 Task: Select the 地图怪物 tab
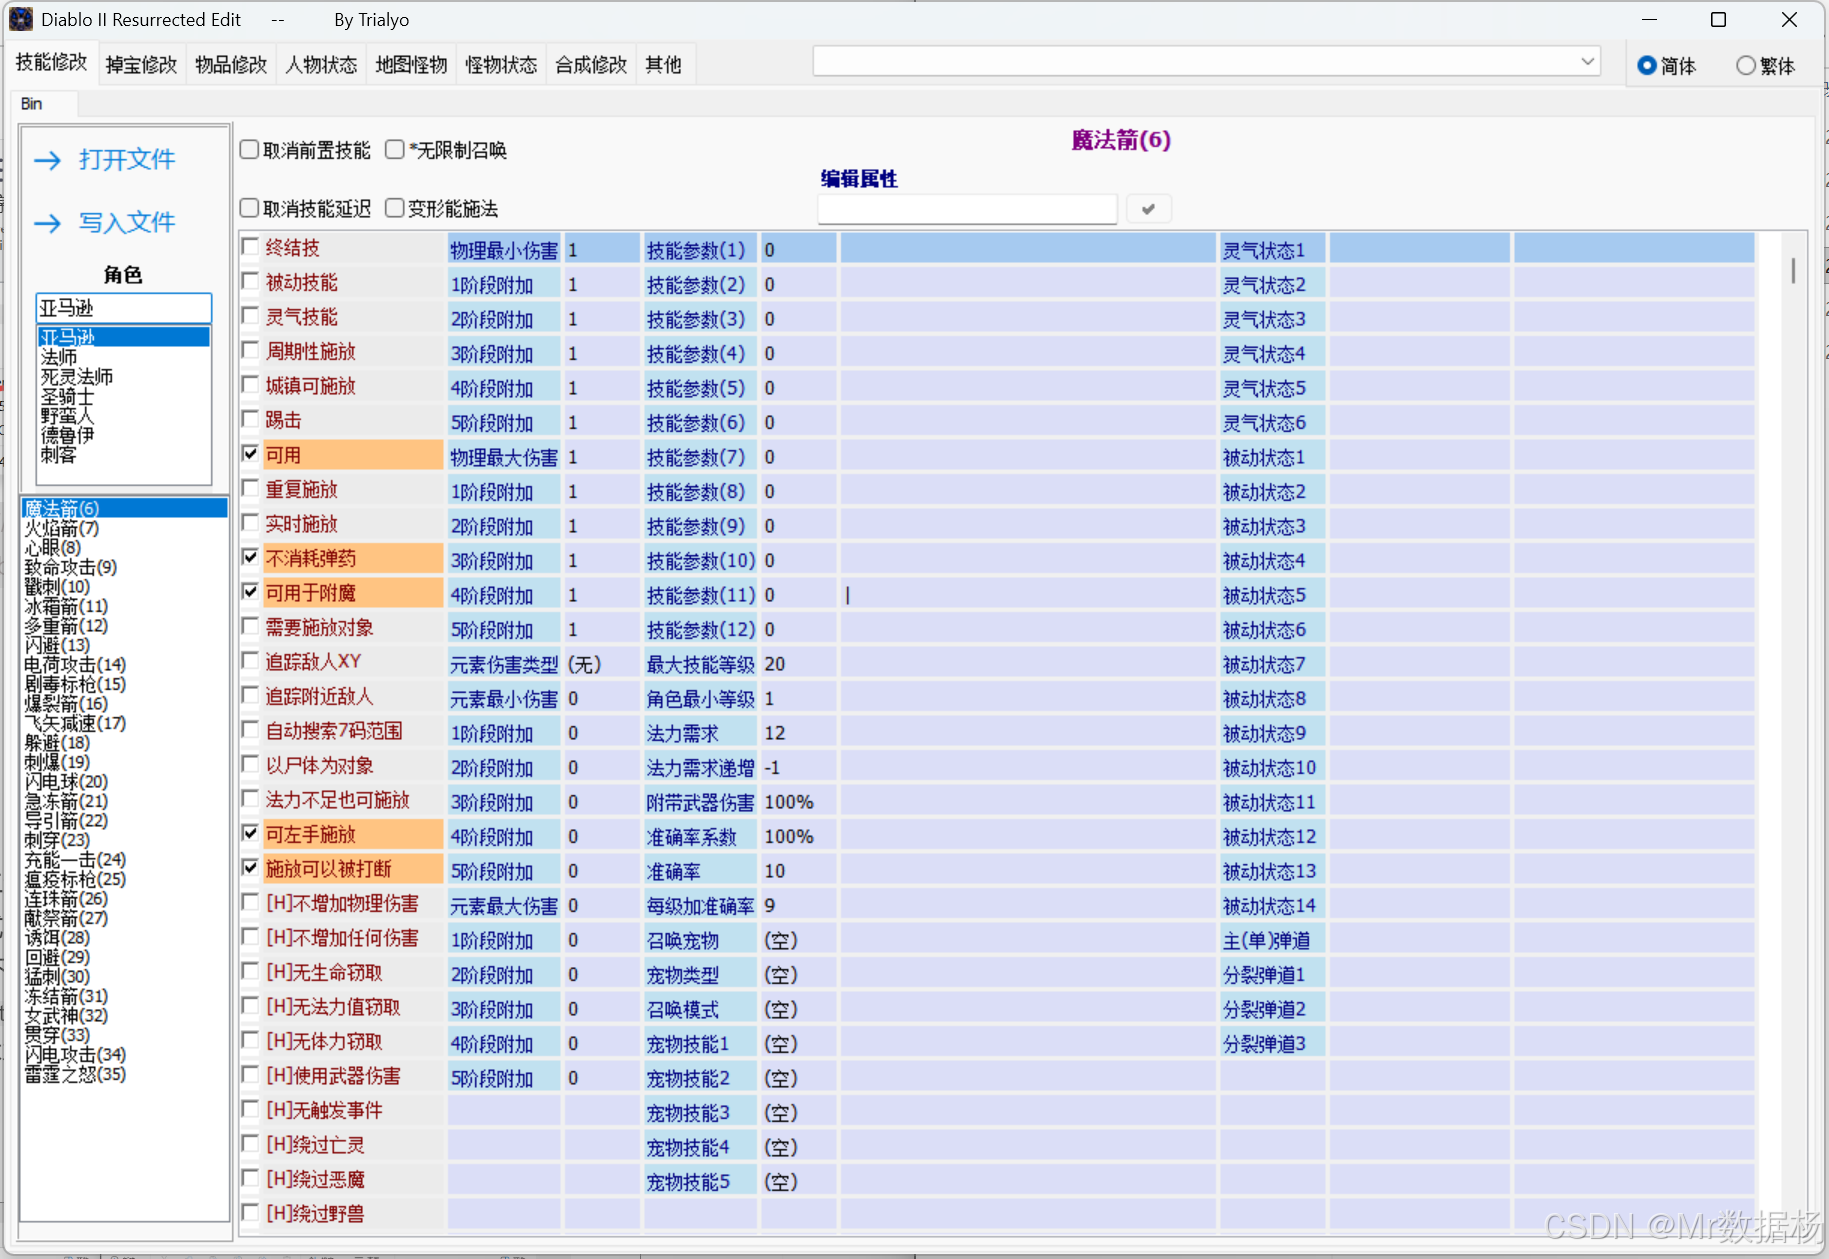coord(411,65)
